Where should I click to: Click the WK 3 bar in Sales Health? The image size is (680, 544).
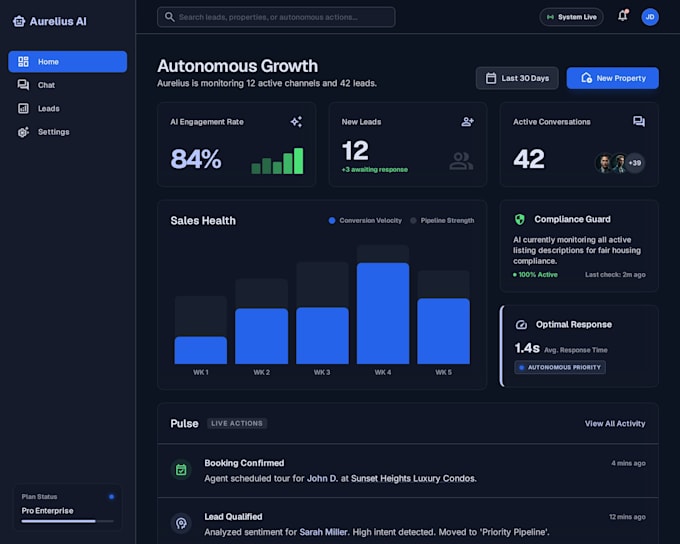coord(322,335)
